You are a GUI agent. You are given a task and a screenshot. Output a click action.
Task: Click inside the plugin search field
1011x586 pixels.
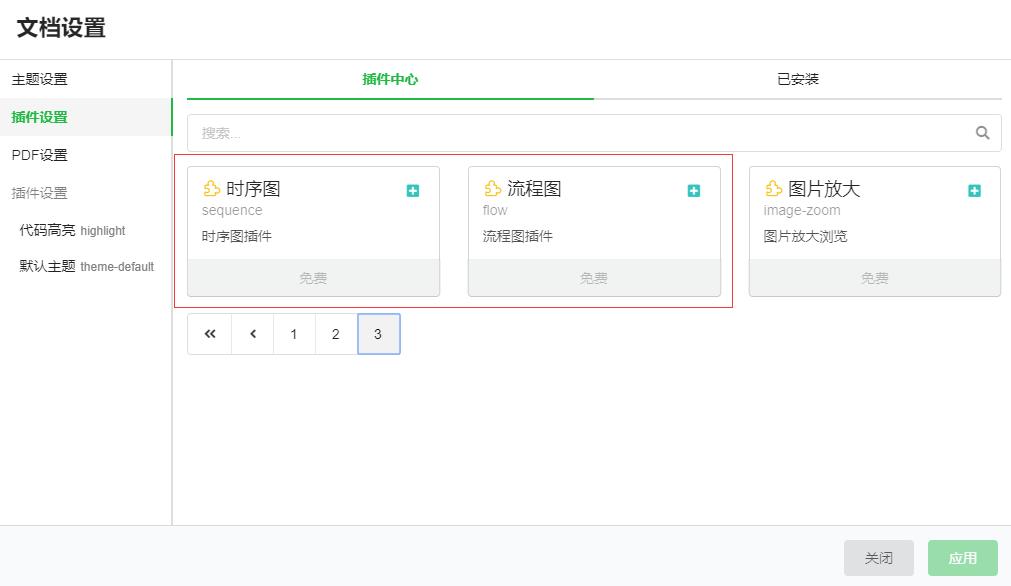[500, 131]
